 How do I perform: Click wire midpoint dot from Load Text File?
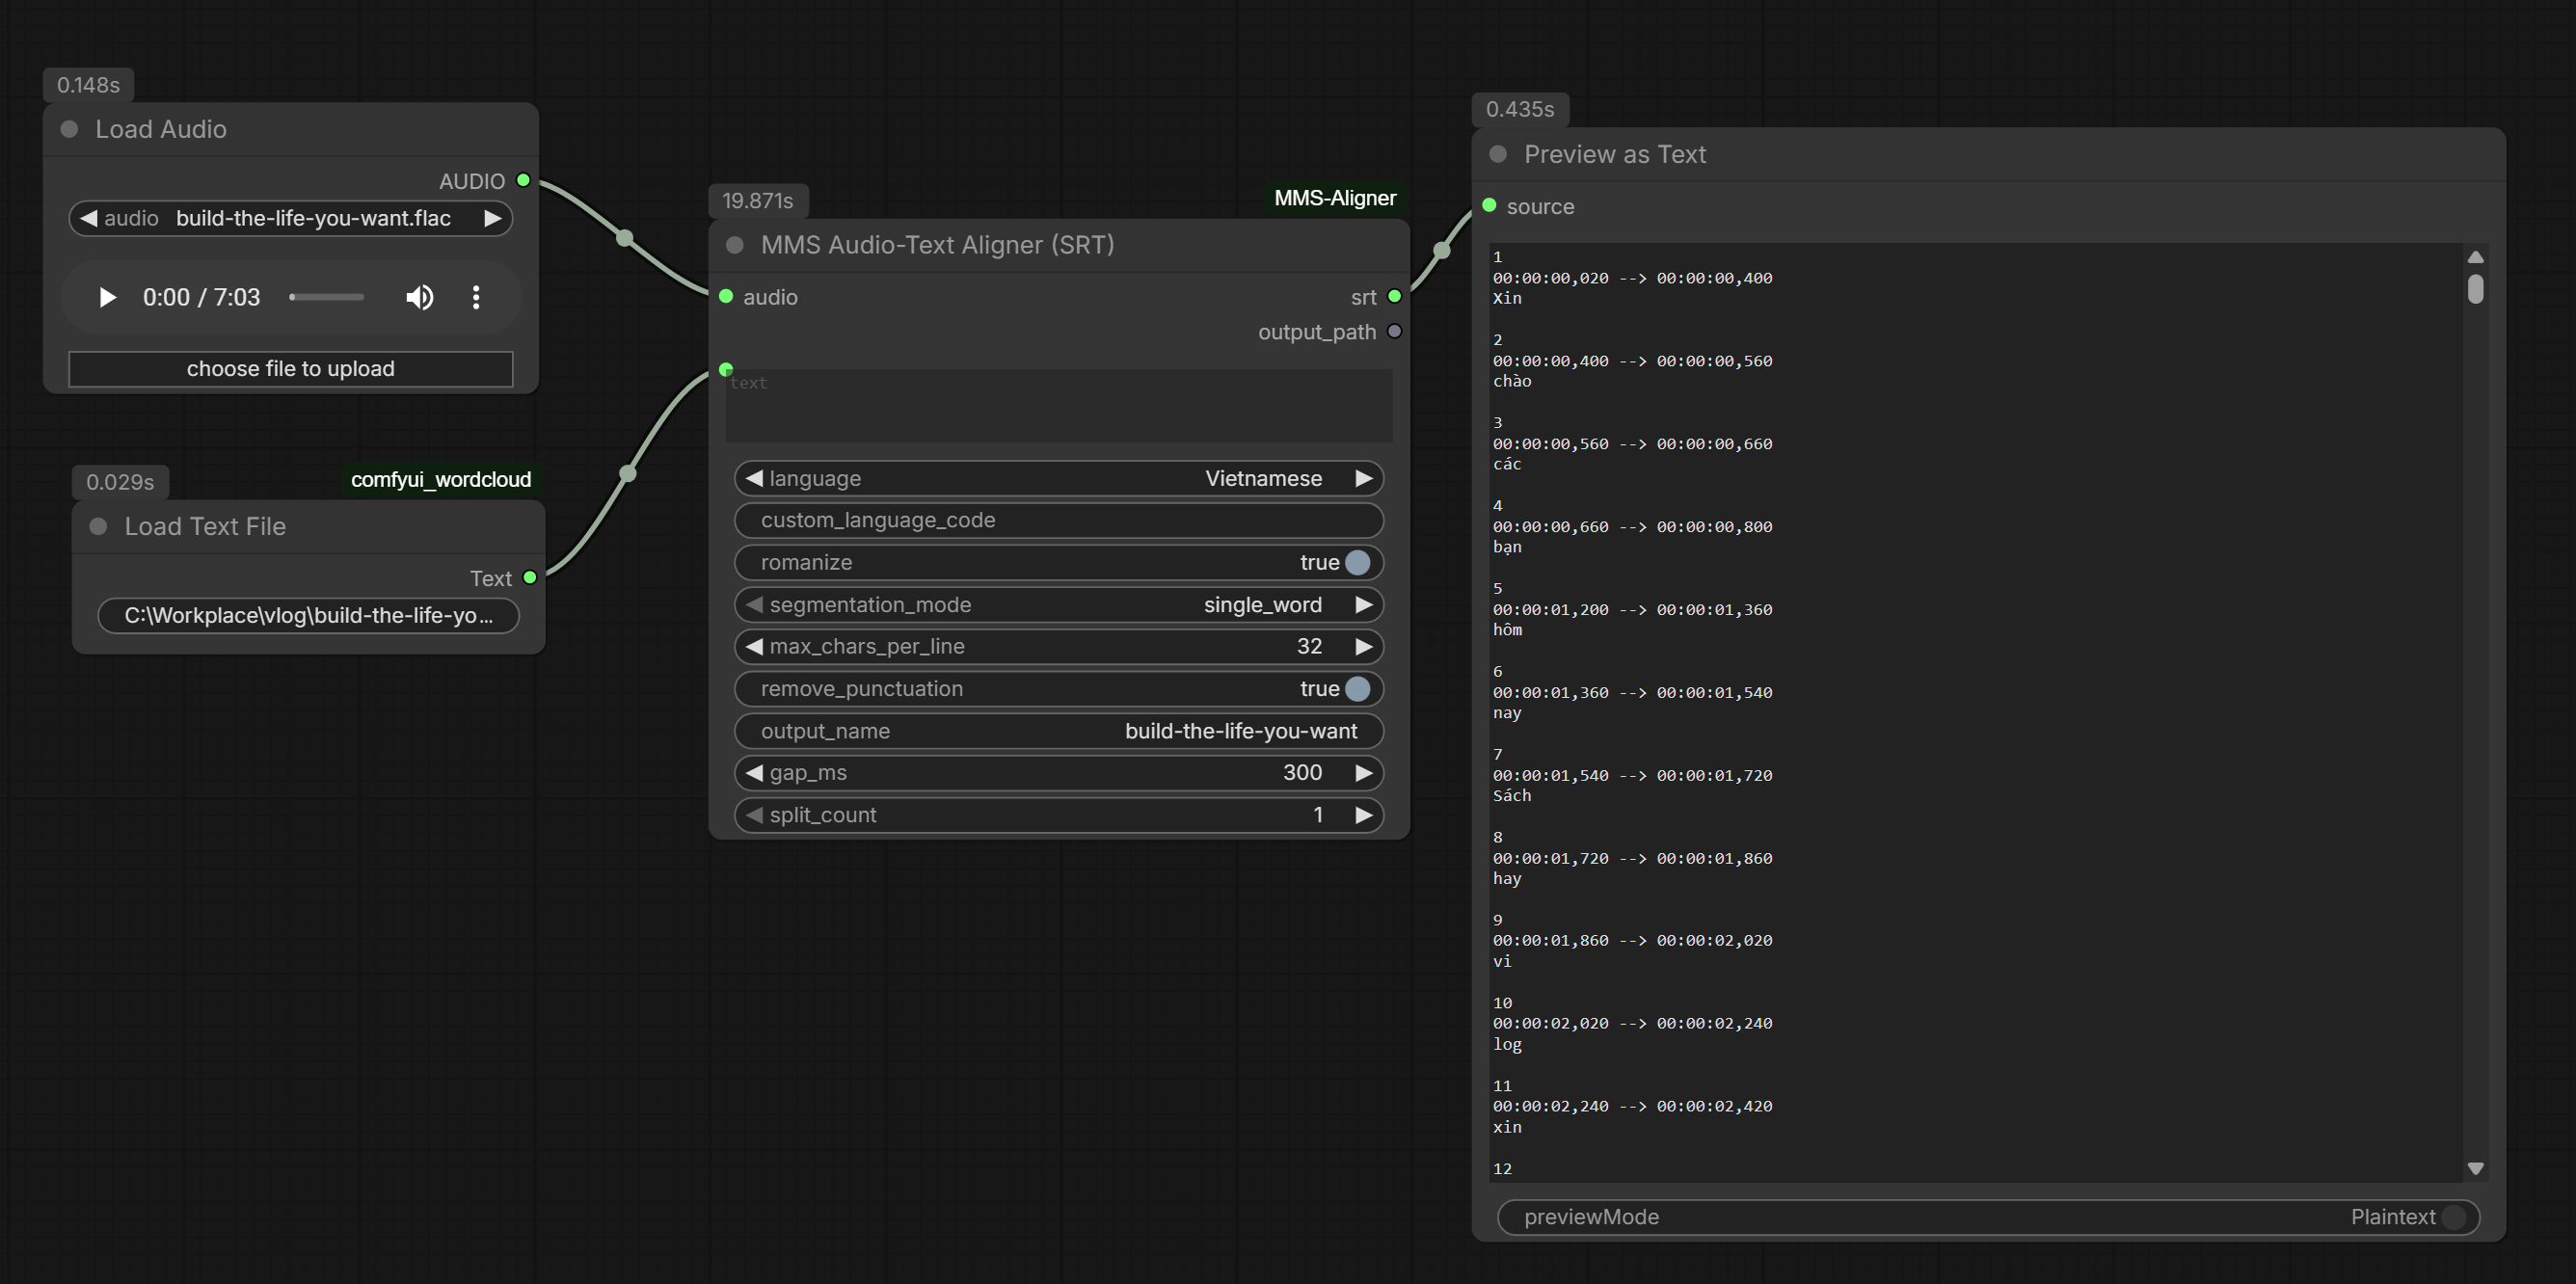coord(628,473)
